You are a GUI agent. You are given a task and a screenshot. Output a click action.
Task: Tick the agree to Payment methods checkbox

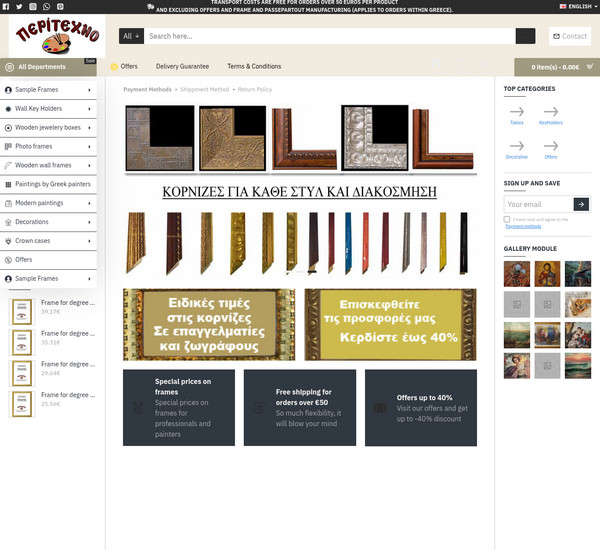(x=507, y=219)
